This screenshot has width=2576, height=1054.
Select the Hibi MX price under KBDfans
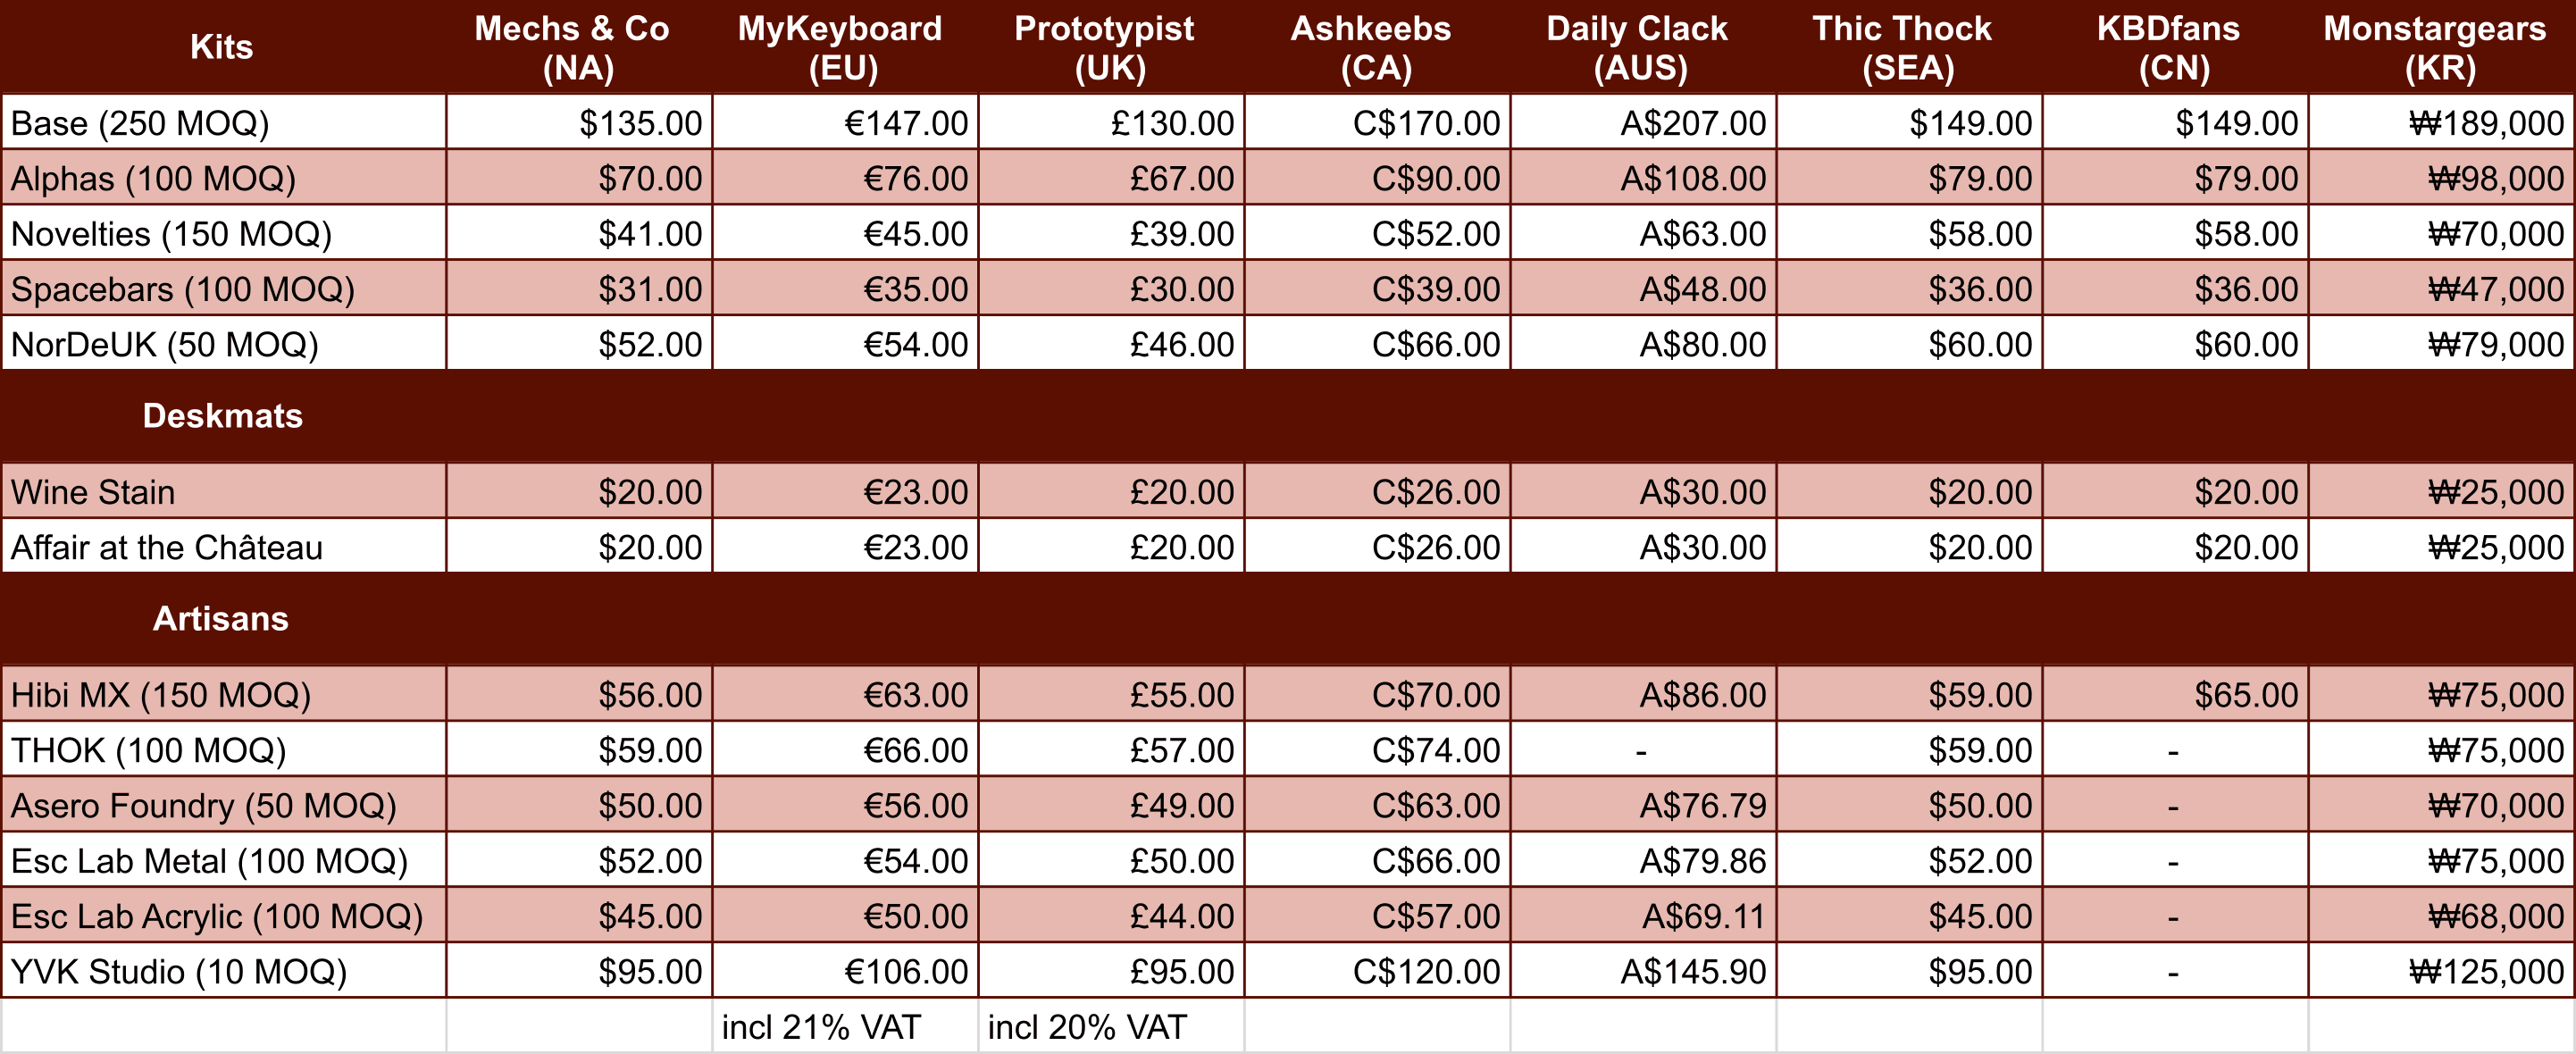(x=2245, y=695)
